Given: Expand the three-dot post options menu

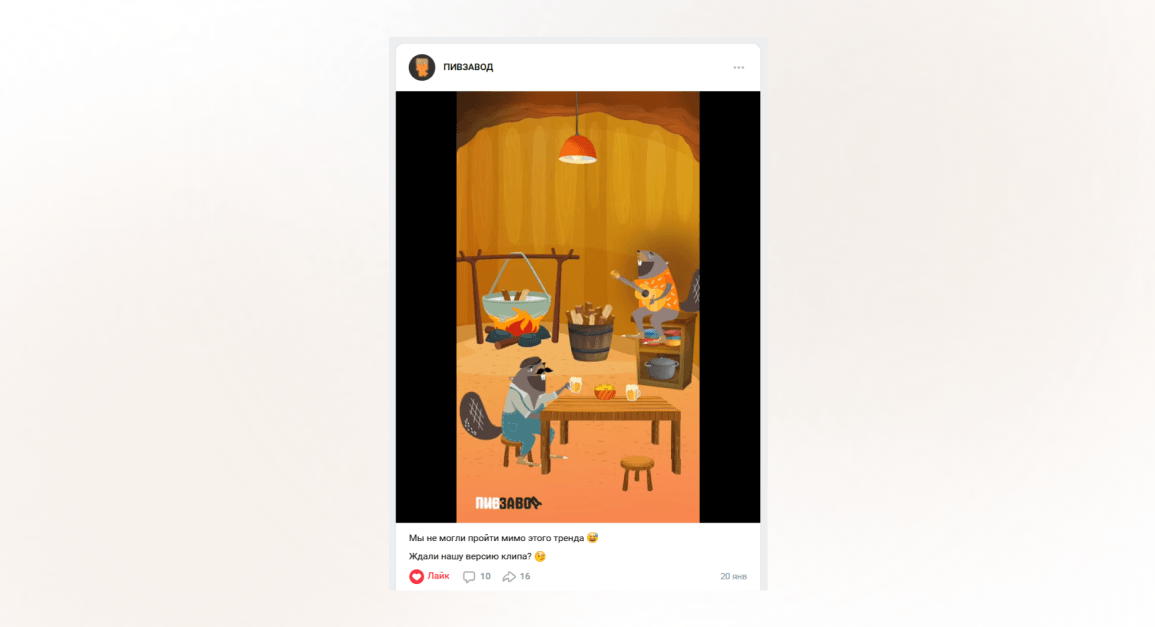Looking at the screenshot, I should pos(738,68).
